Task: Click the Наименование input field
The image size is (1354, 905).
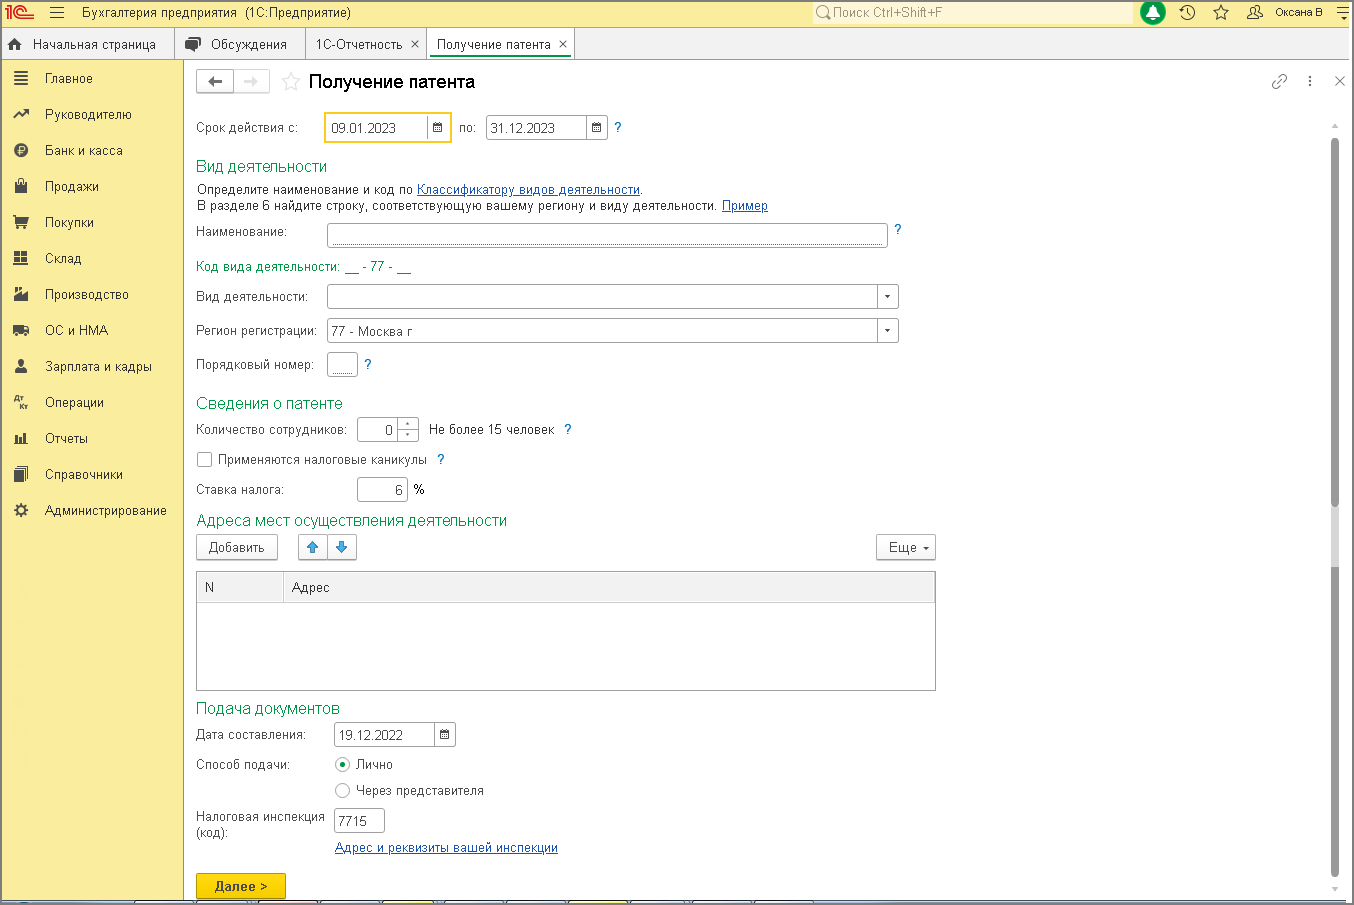Action: coord(607,234)
